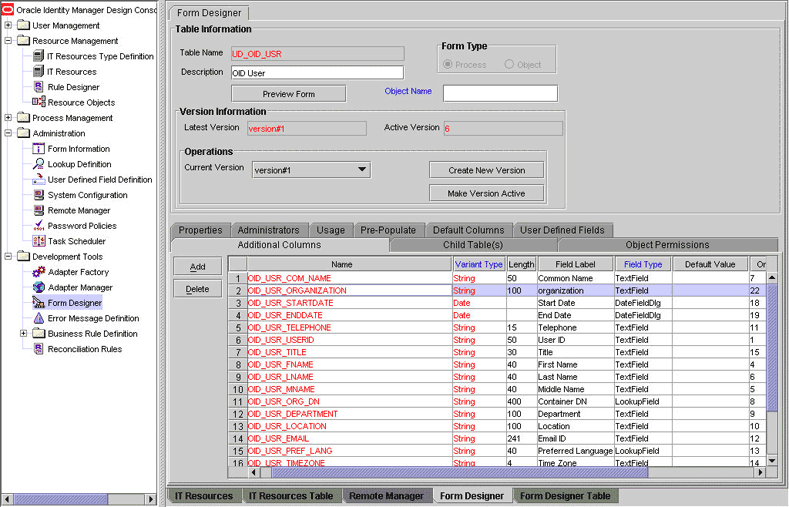This screenshot has height=507, width=789.
Task: Expand the User Management node
Action: 8,25
